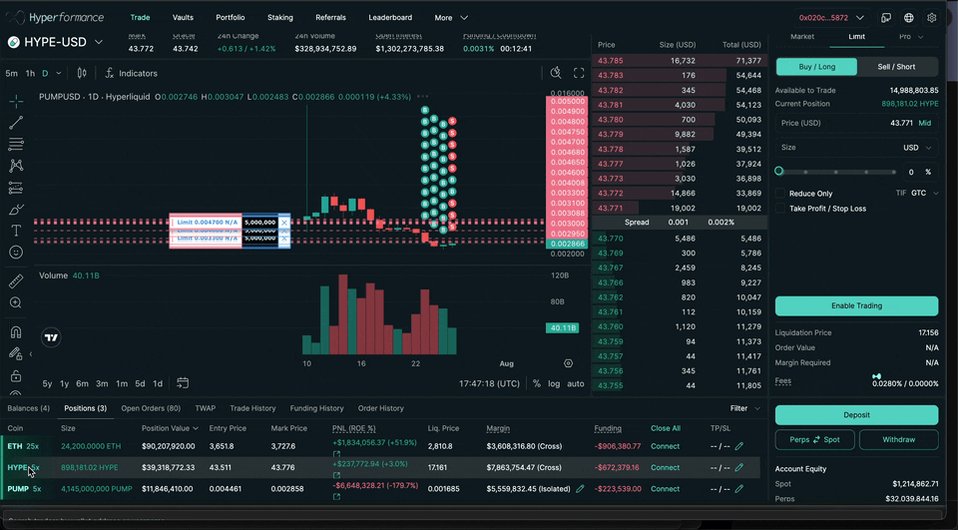Enable the Take Profit / Stop Loss checkbox

pos(780,208)
